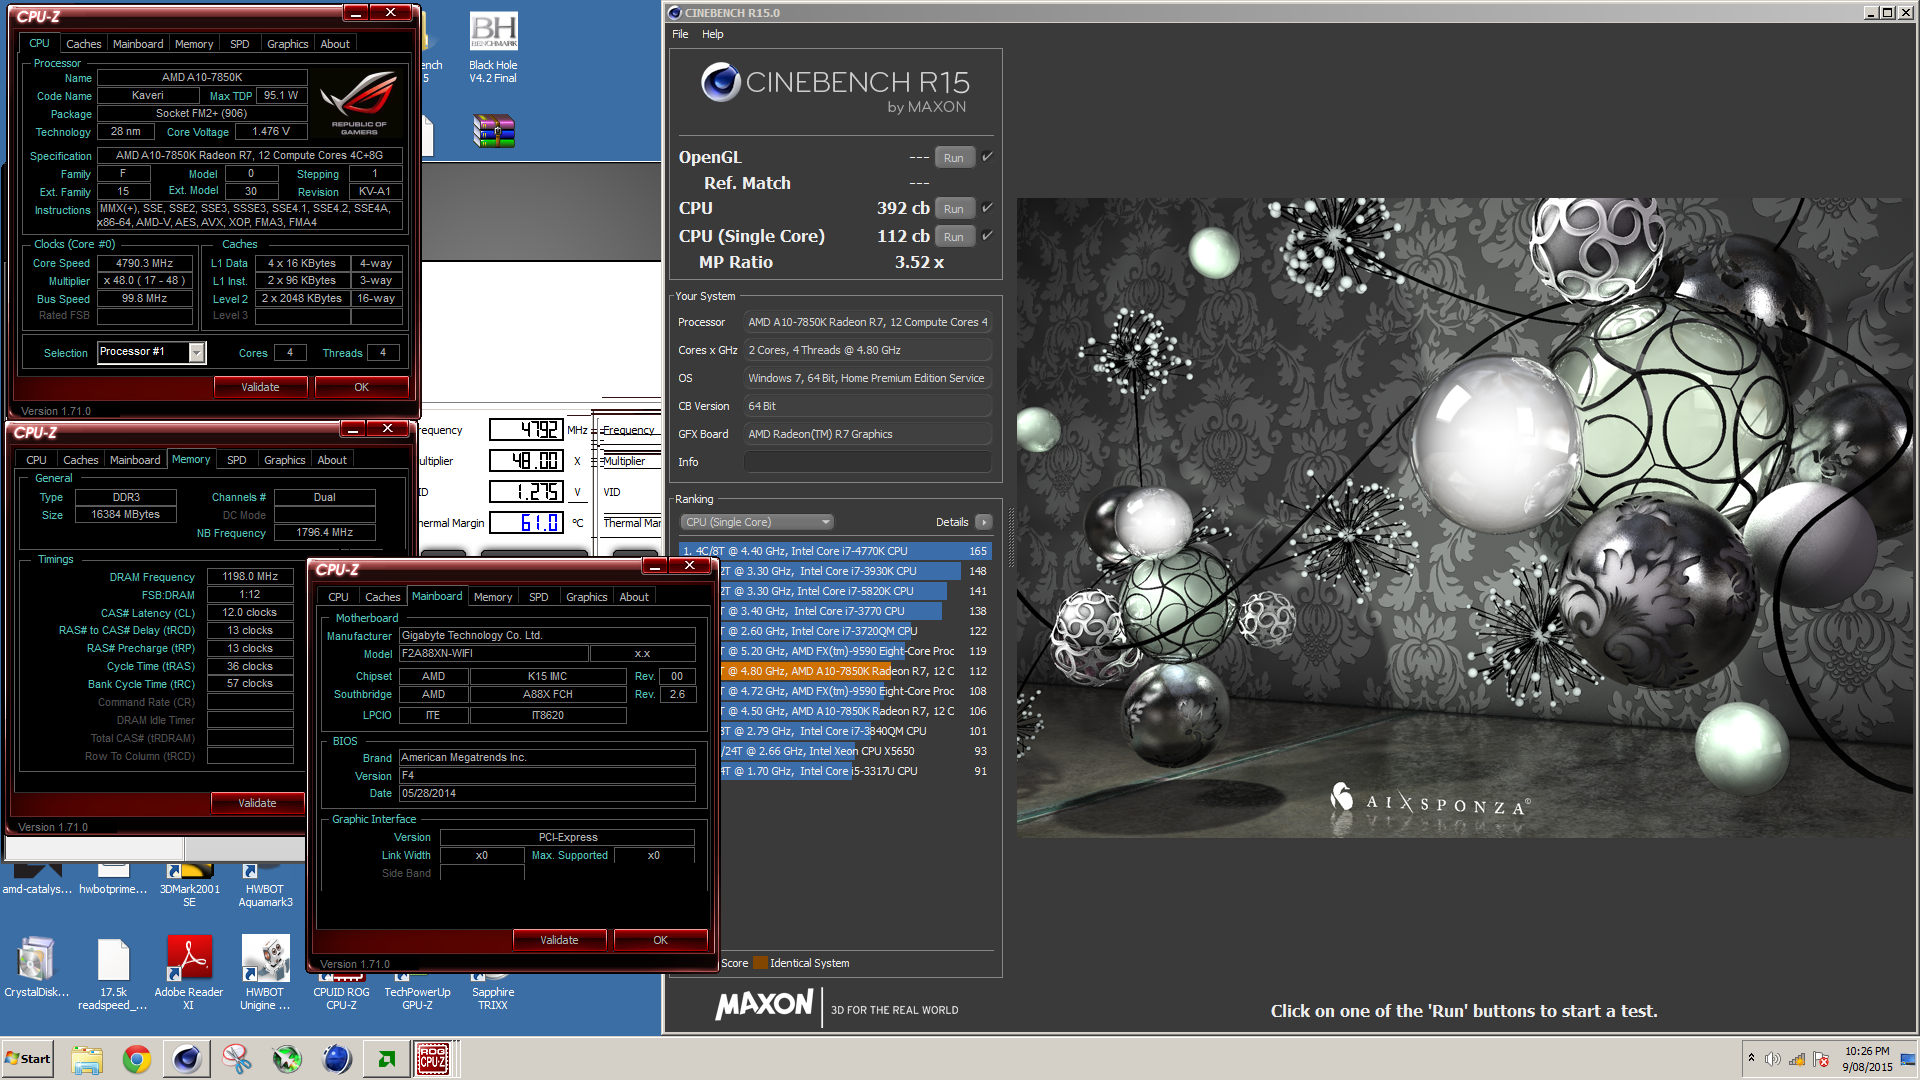This screenshot has height=1080, width=1920.
Task: Switch to the Graphics tab in the top CPU-Z window
Action: 288,44
